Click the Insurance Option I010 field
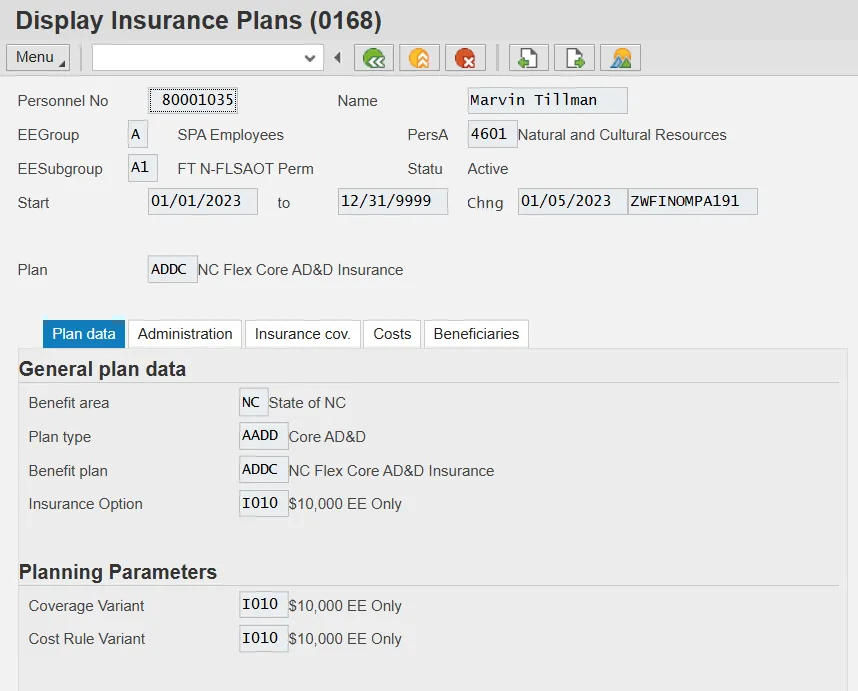The image size is (858, 691). [264, 503]
